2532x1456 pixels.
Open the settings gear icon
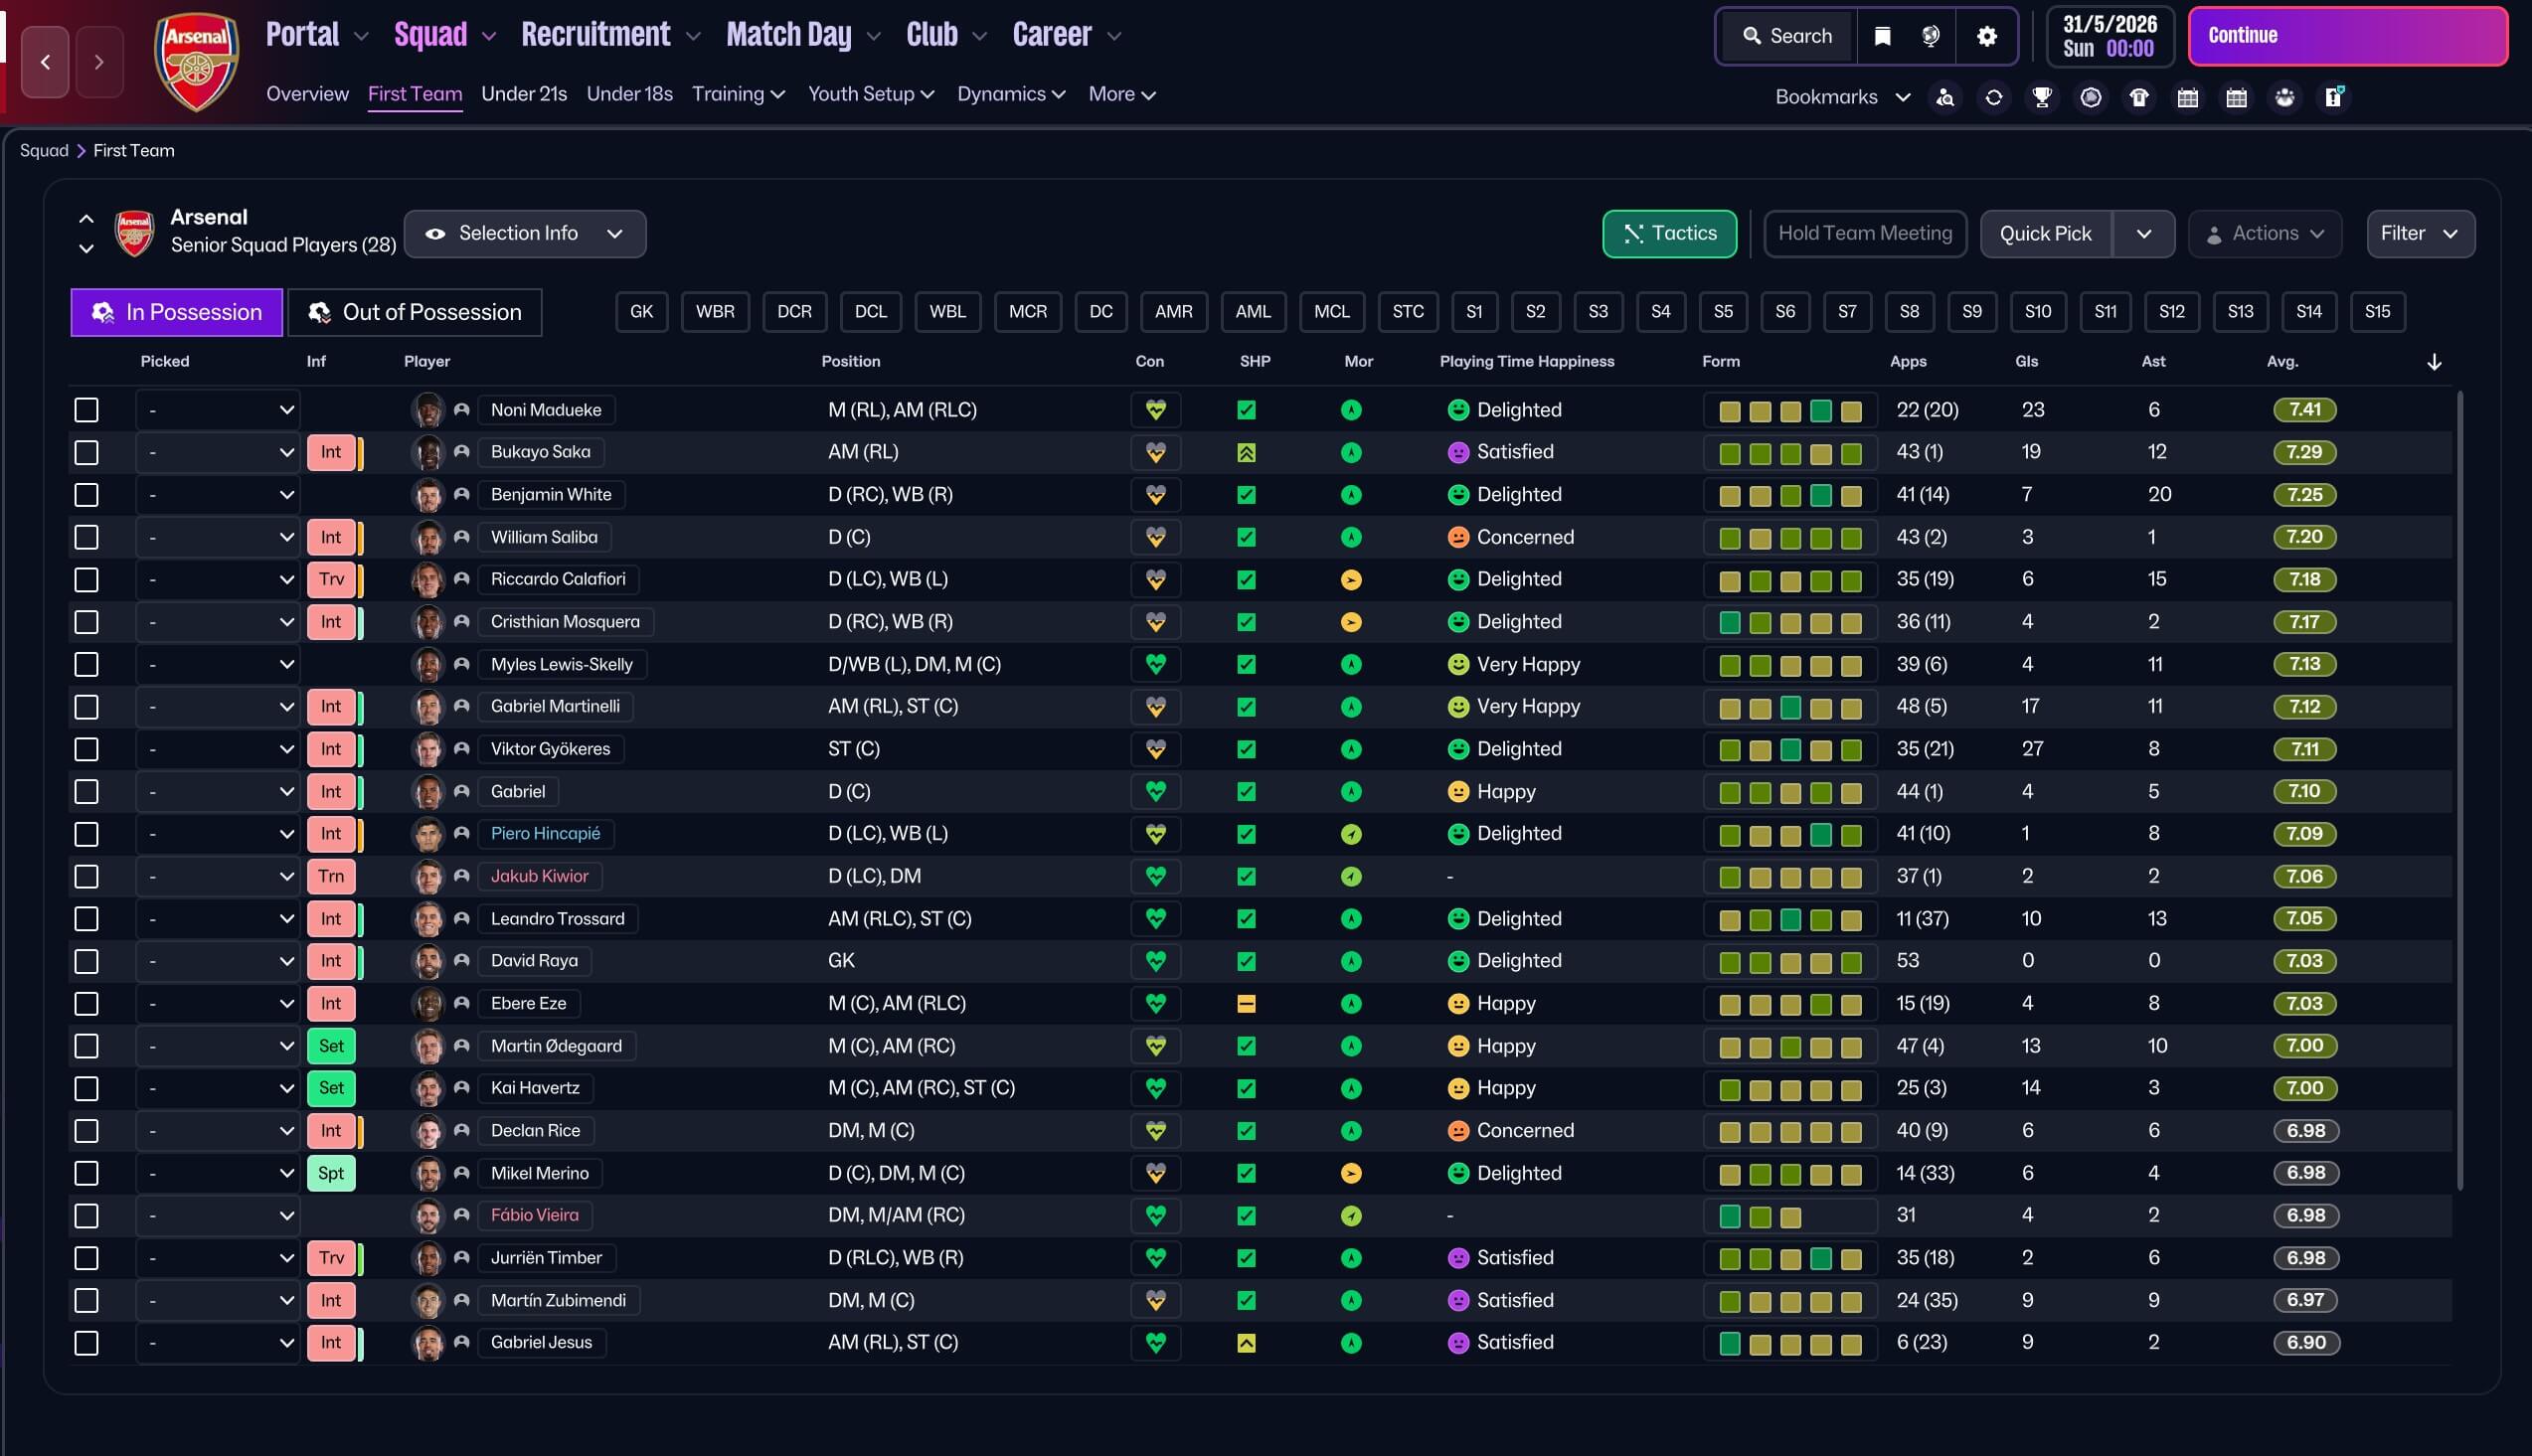point(1986,36)
